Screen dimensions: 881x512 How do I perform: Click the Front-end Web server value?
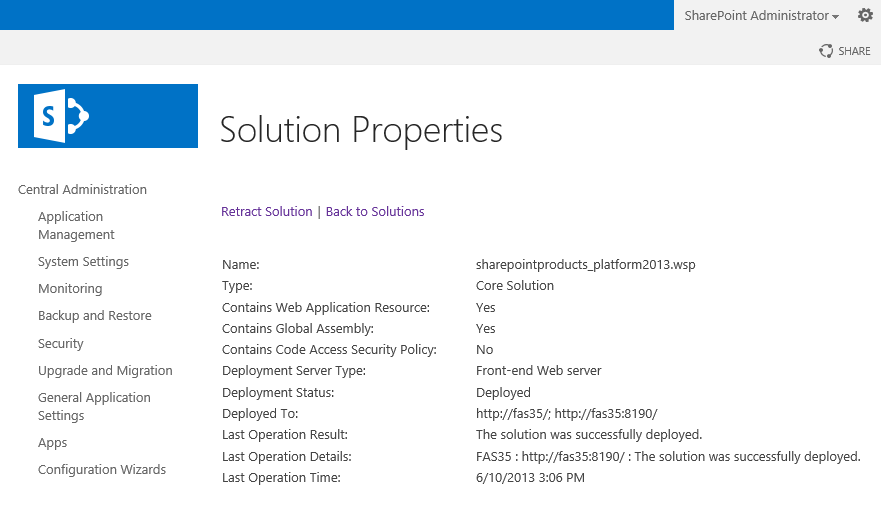(538, 371)
